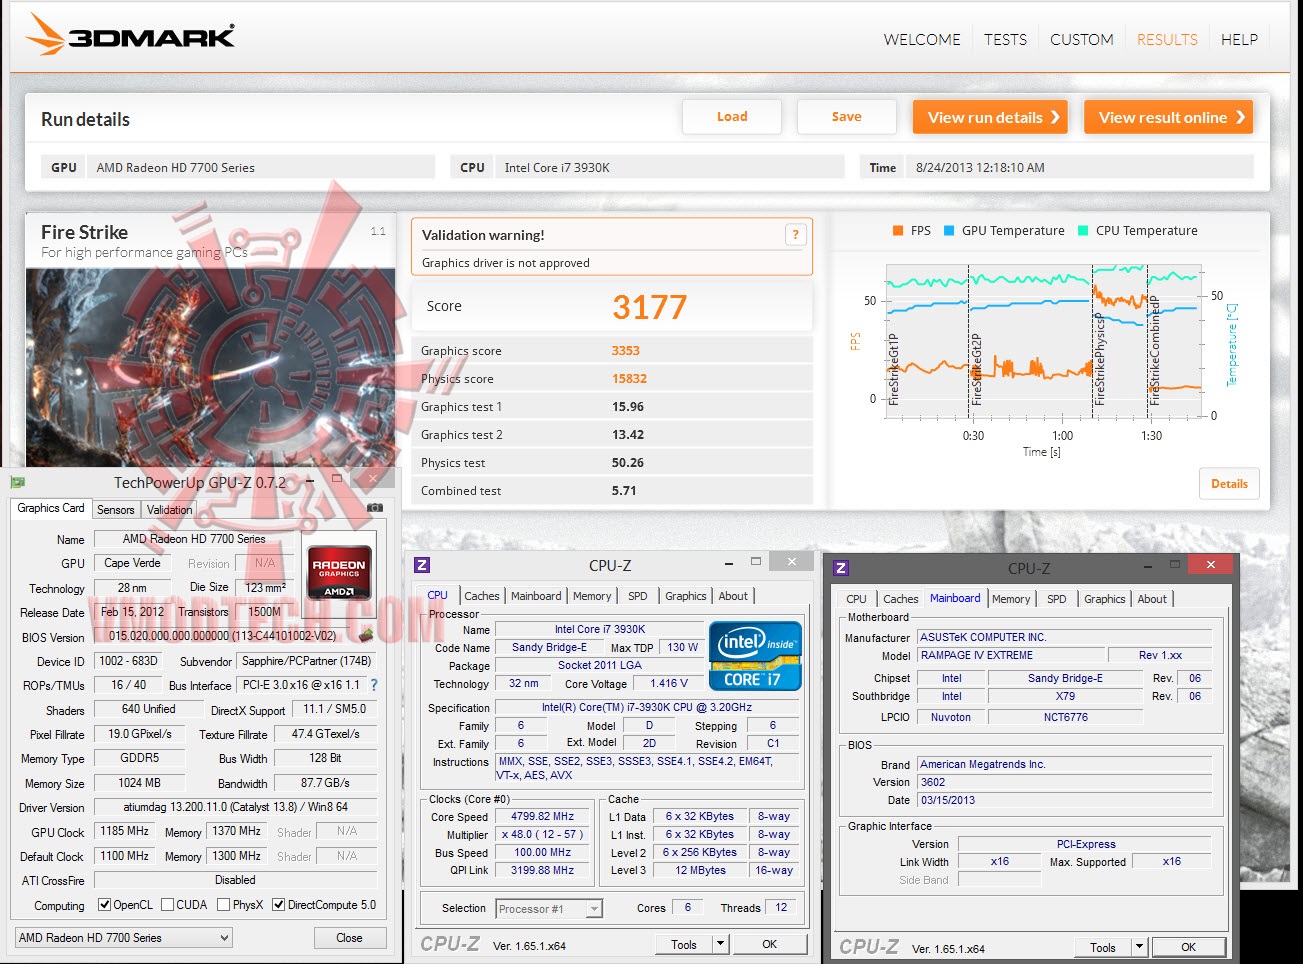Viewport: 1303px width, 964px height.
Task: Go to the WELCOME tab in 3DMark
Action: (922, 40)
